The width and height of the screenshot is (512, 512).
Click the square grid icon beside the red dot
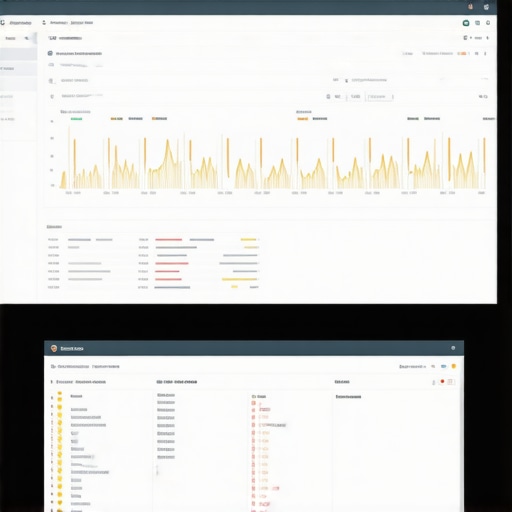450,382
